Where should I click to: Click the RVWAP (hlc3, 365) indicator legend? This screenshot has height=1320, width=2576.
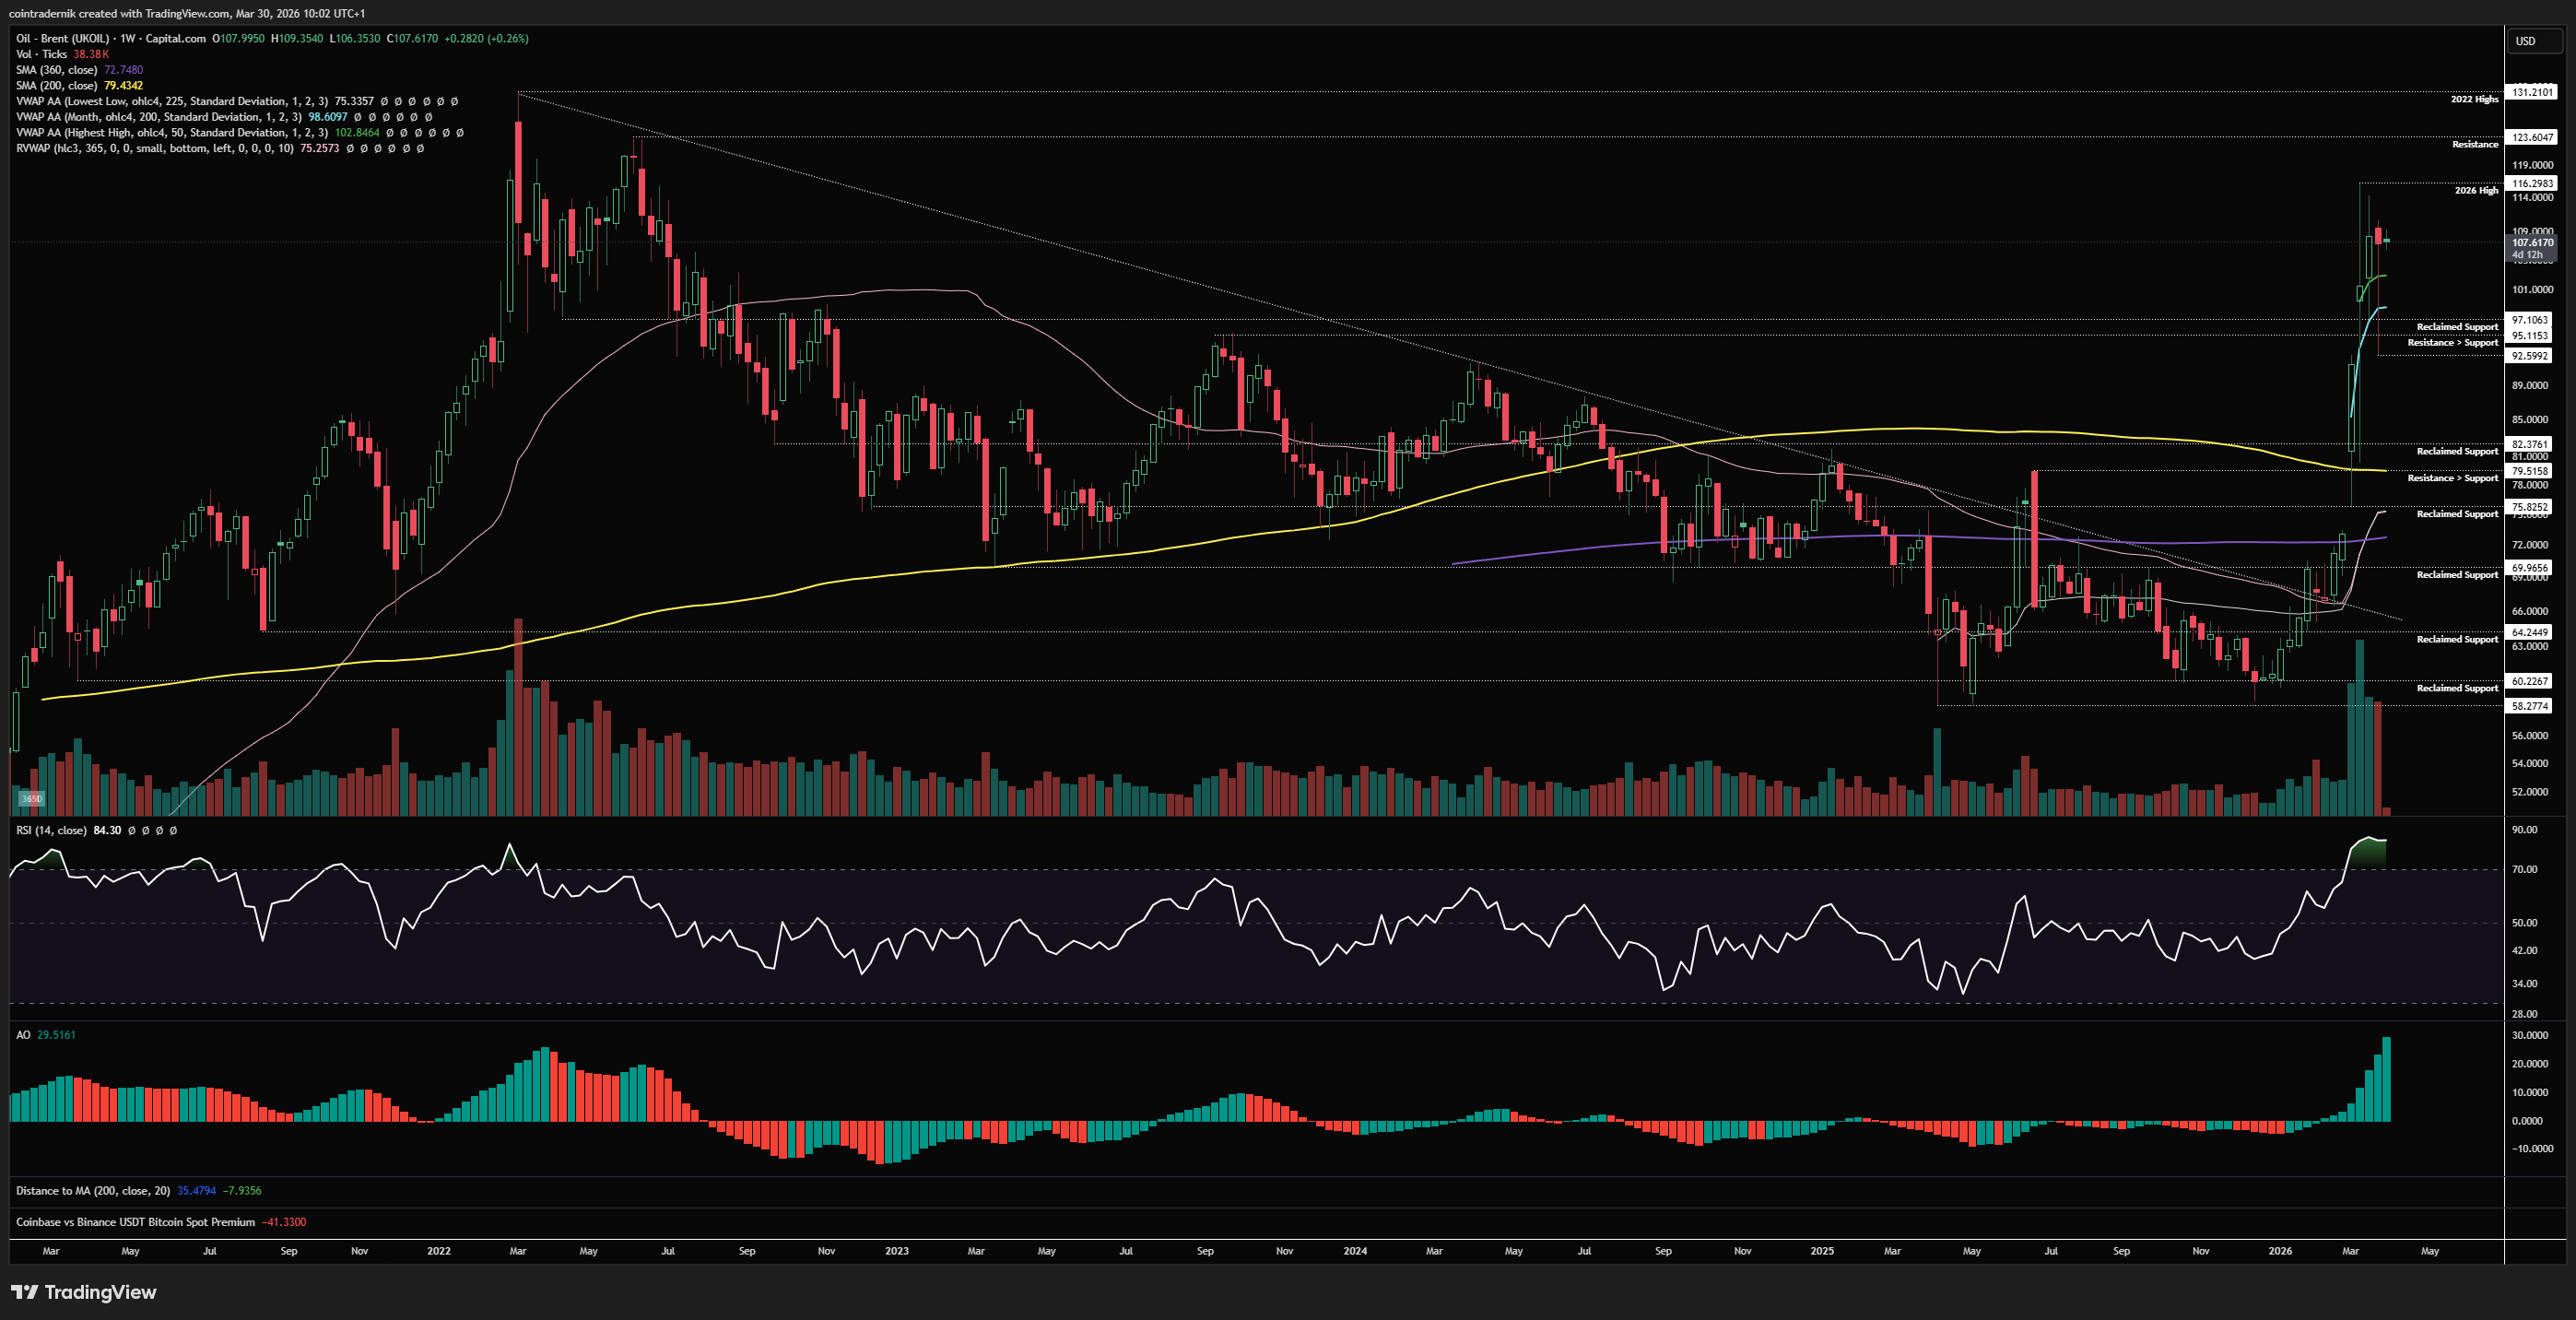click(154, 148)
